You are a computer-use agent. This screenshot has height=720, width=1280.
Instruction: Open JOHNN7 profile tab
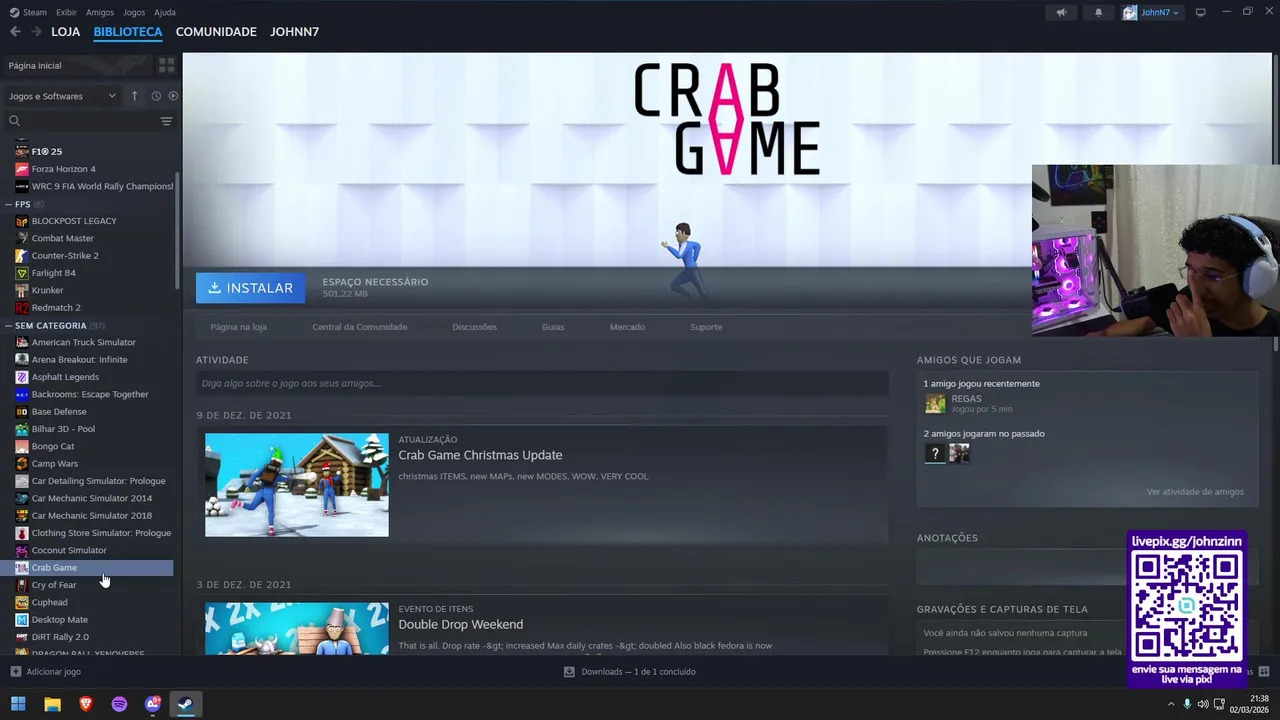pyautogui.click(x=294, y=32)
